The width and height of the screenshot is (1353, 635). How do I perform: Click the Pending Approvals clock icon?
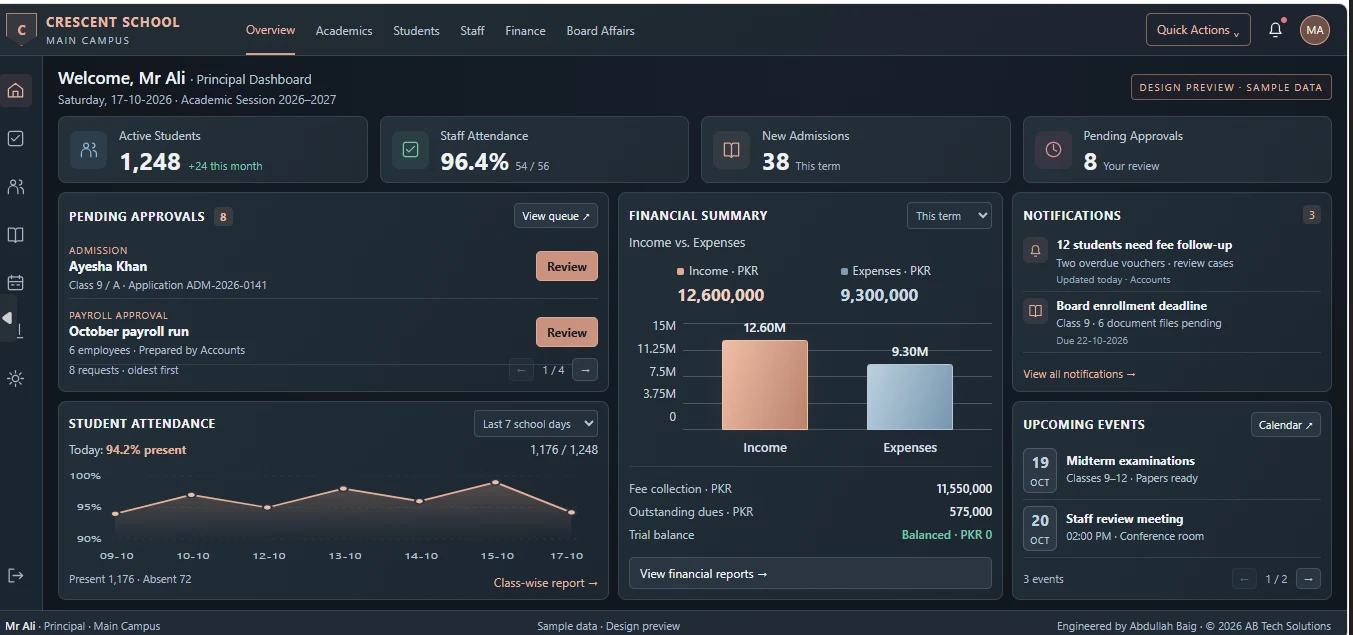tap(1053, 150)
